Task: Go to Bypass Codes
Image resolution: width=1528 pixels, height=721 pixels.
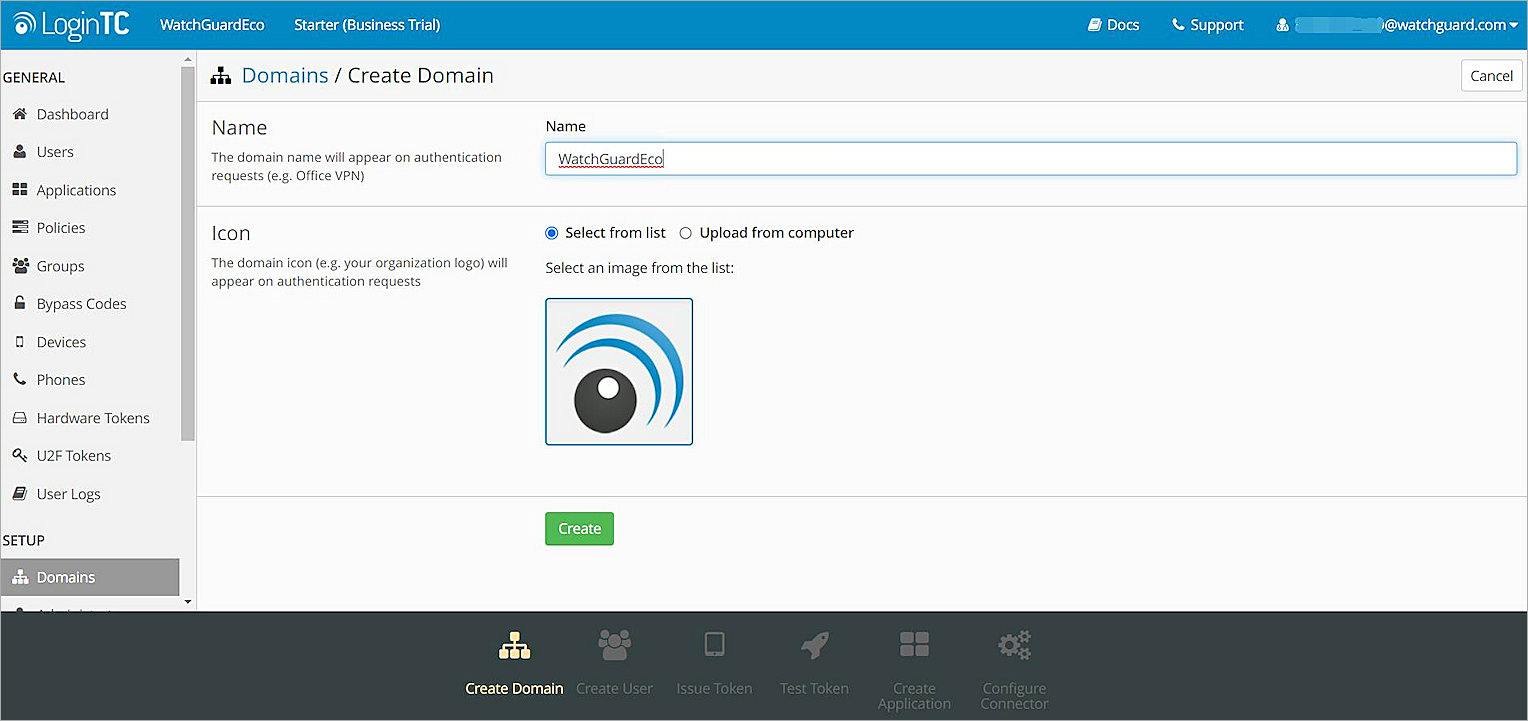Action: (x=79, y=303)
